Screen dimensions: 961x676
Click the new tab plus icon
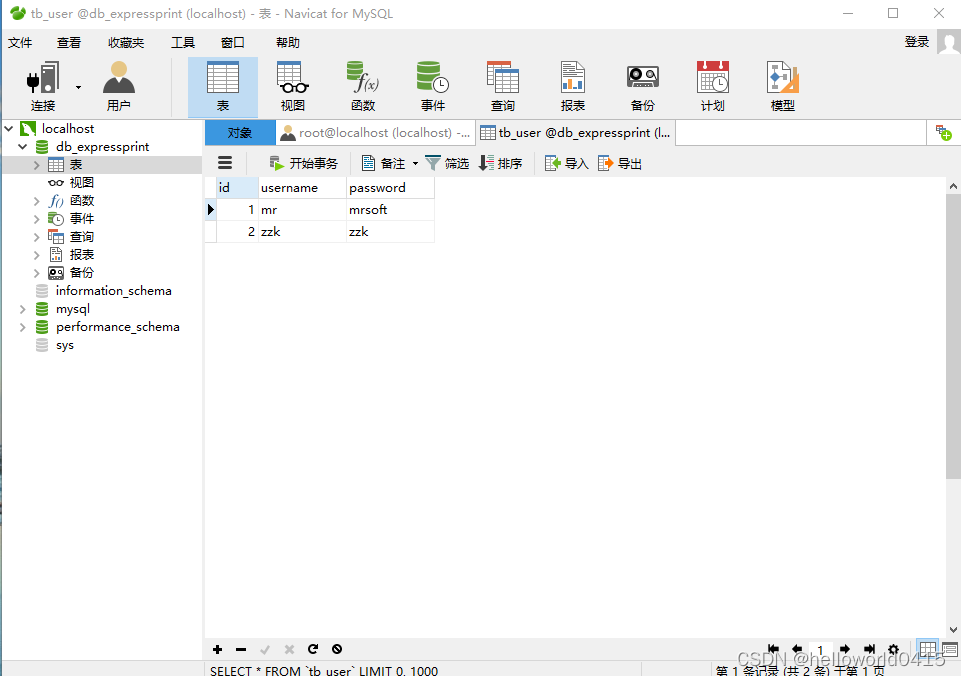tap(943, 132)
